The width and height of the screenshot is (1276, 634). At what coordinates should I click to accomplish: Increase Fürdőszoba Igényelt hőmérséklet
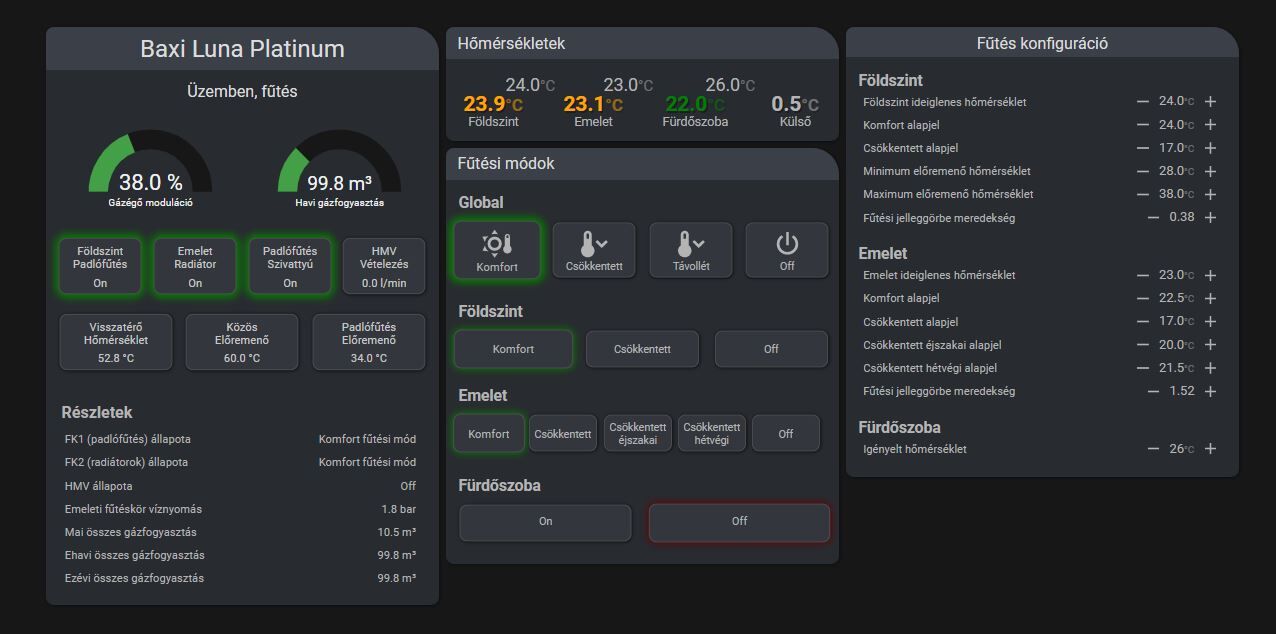tap(1210, 449)
